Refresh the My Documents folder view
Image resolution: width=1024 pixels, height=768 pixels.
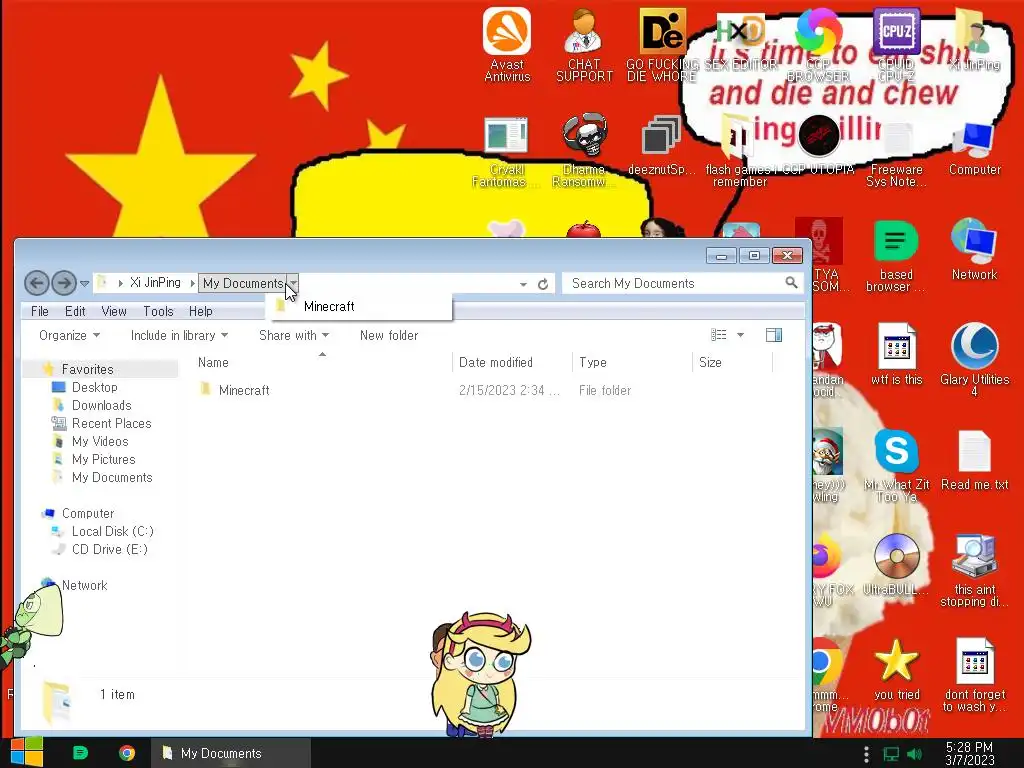pos(543,284)
